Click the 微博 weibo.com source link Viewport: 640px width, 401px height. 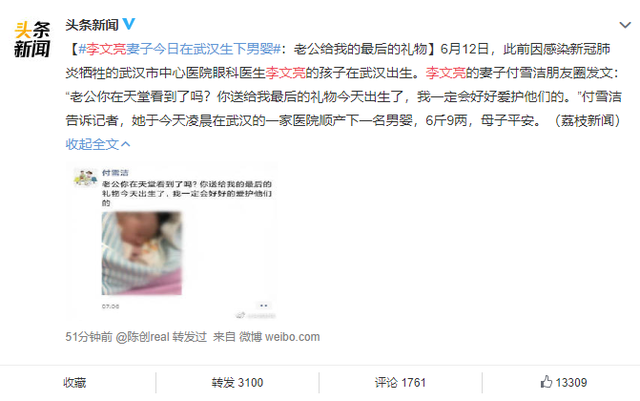279,337
